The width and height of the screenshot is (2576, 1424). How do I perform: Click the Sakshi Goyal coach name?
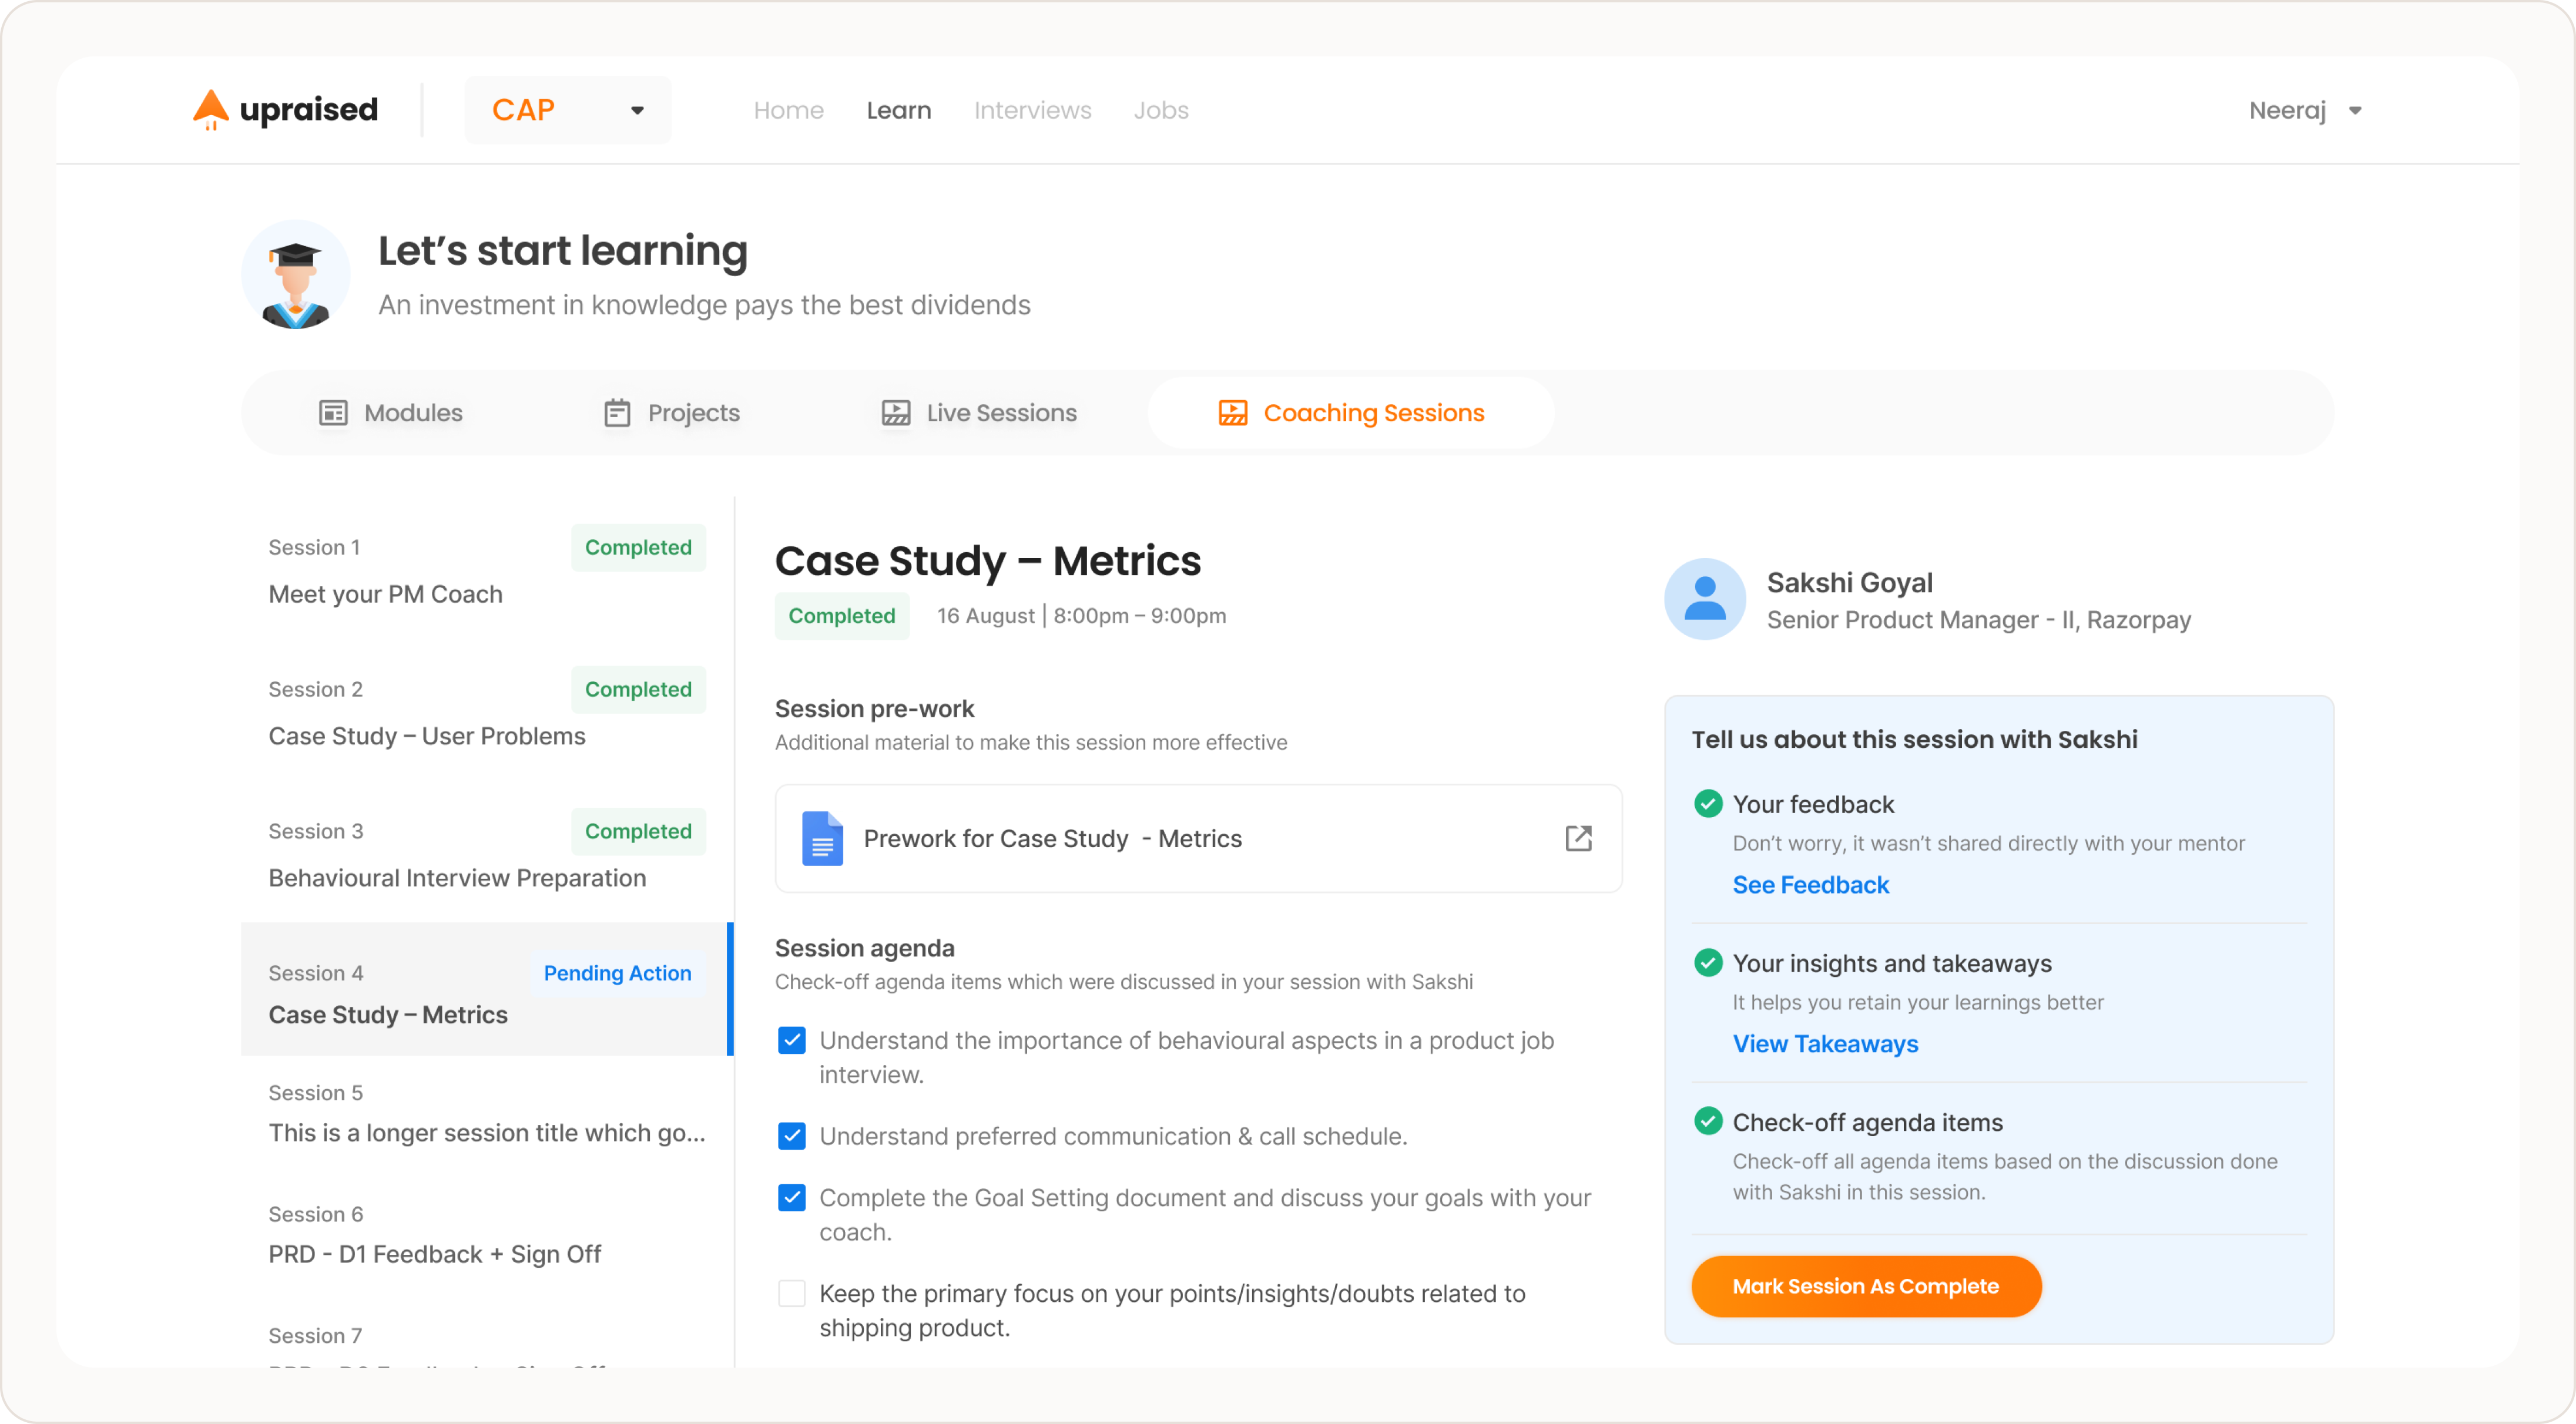coord(1849,582)
